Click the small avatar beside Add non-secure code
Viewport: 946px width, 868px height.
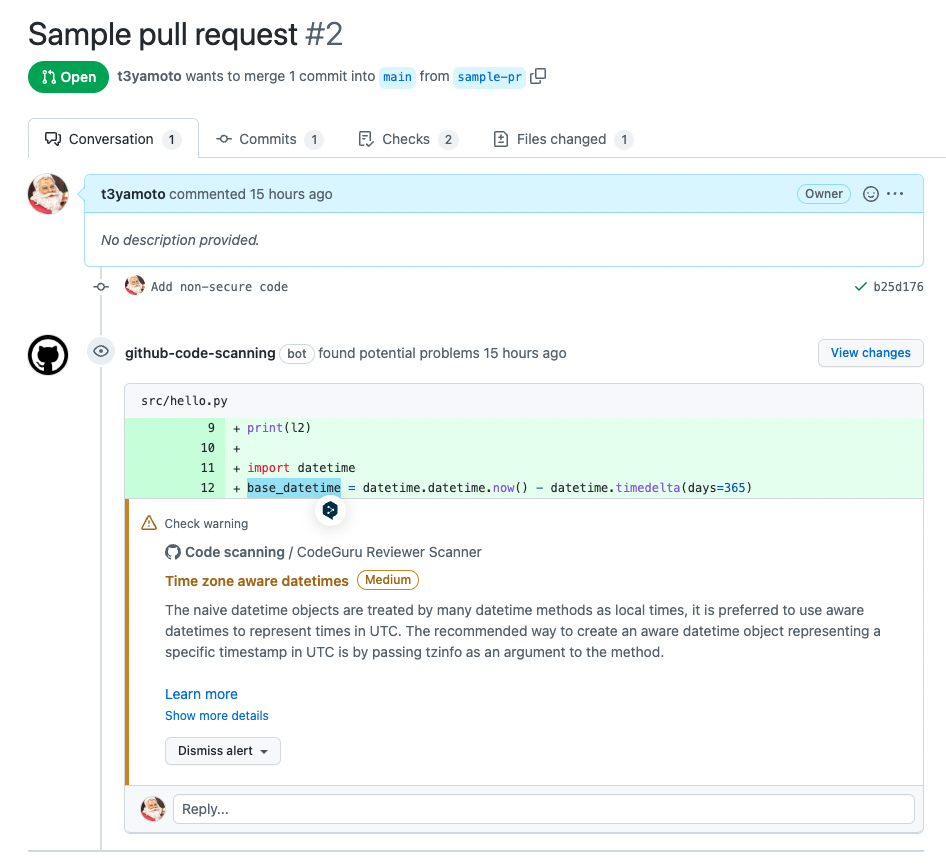pyautogui.click(x=135, y=285)
